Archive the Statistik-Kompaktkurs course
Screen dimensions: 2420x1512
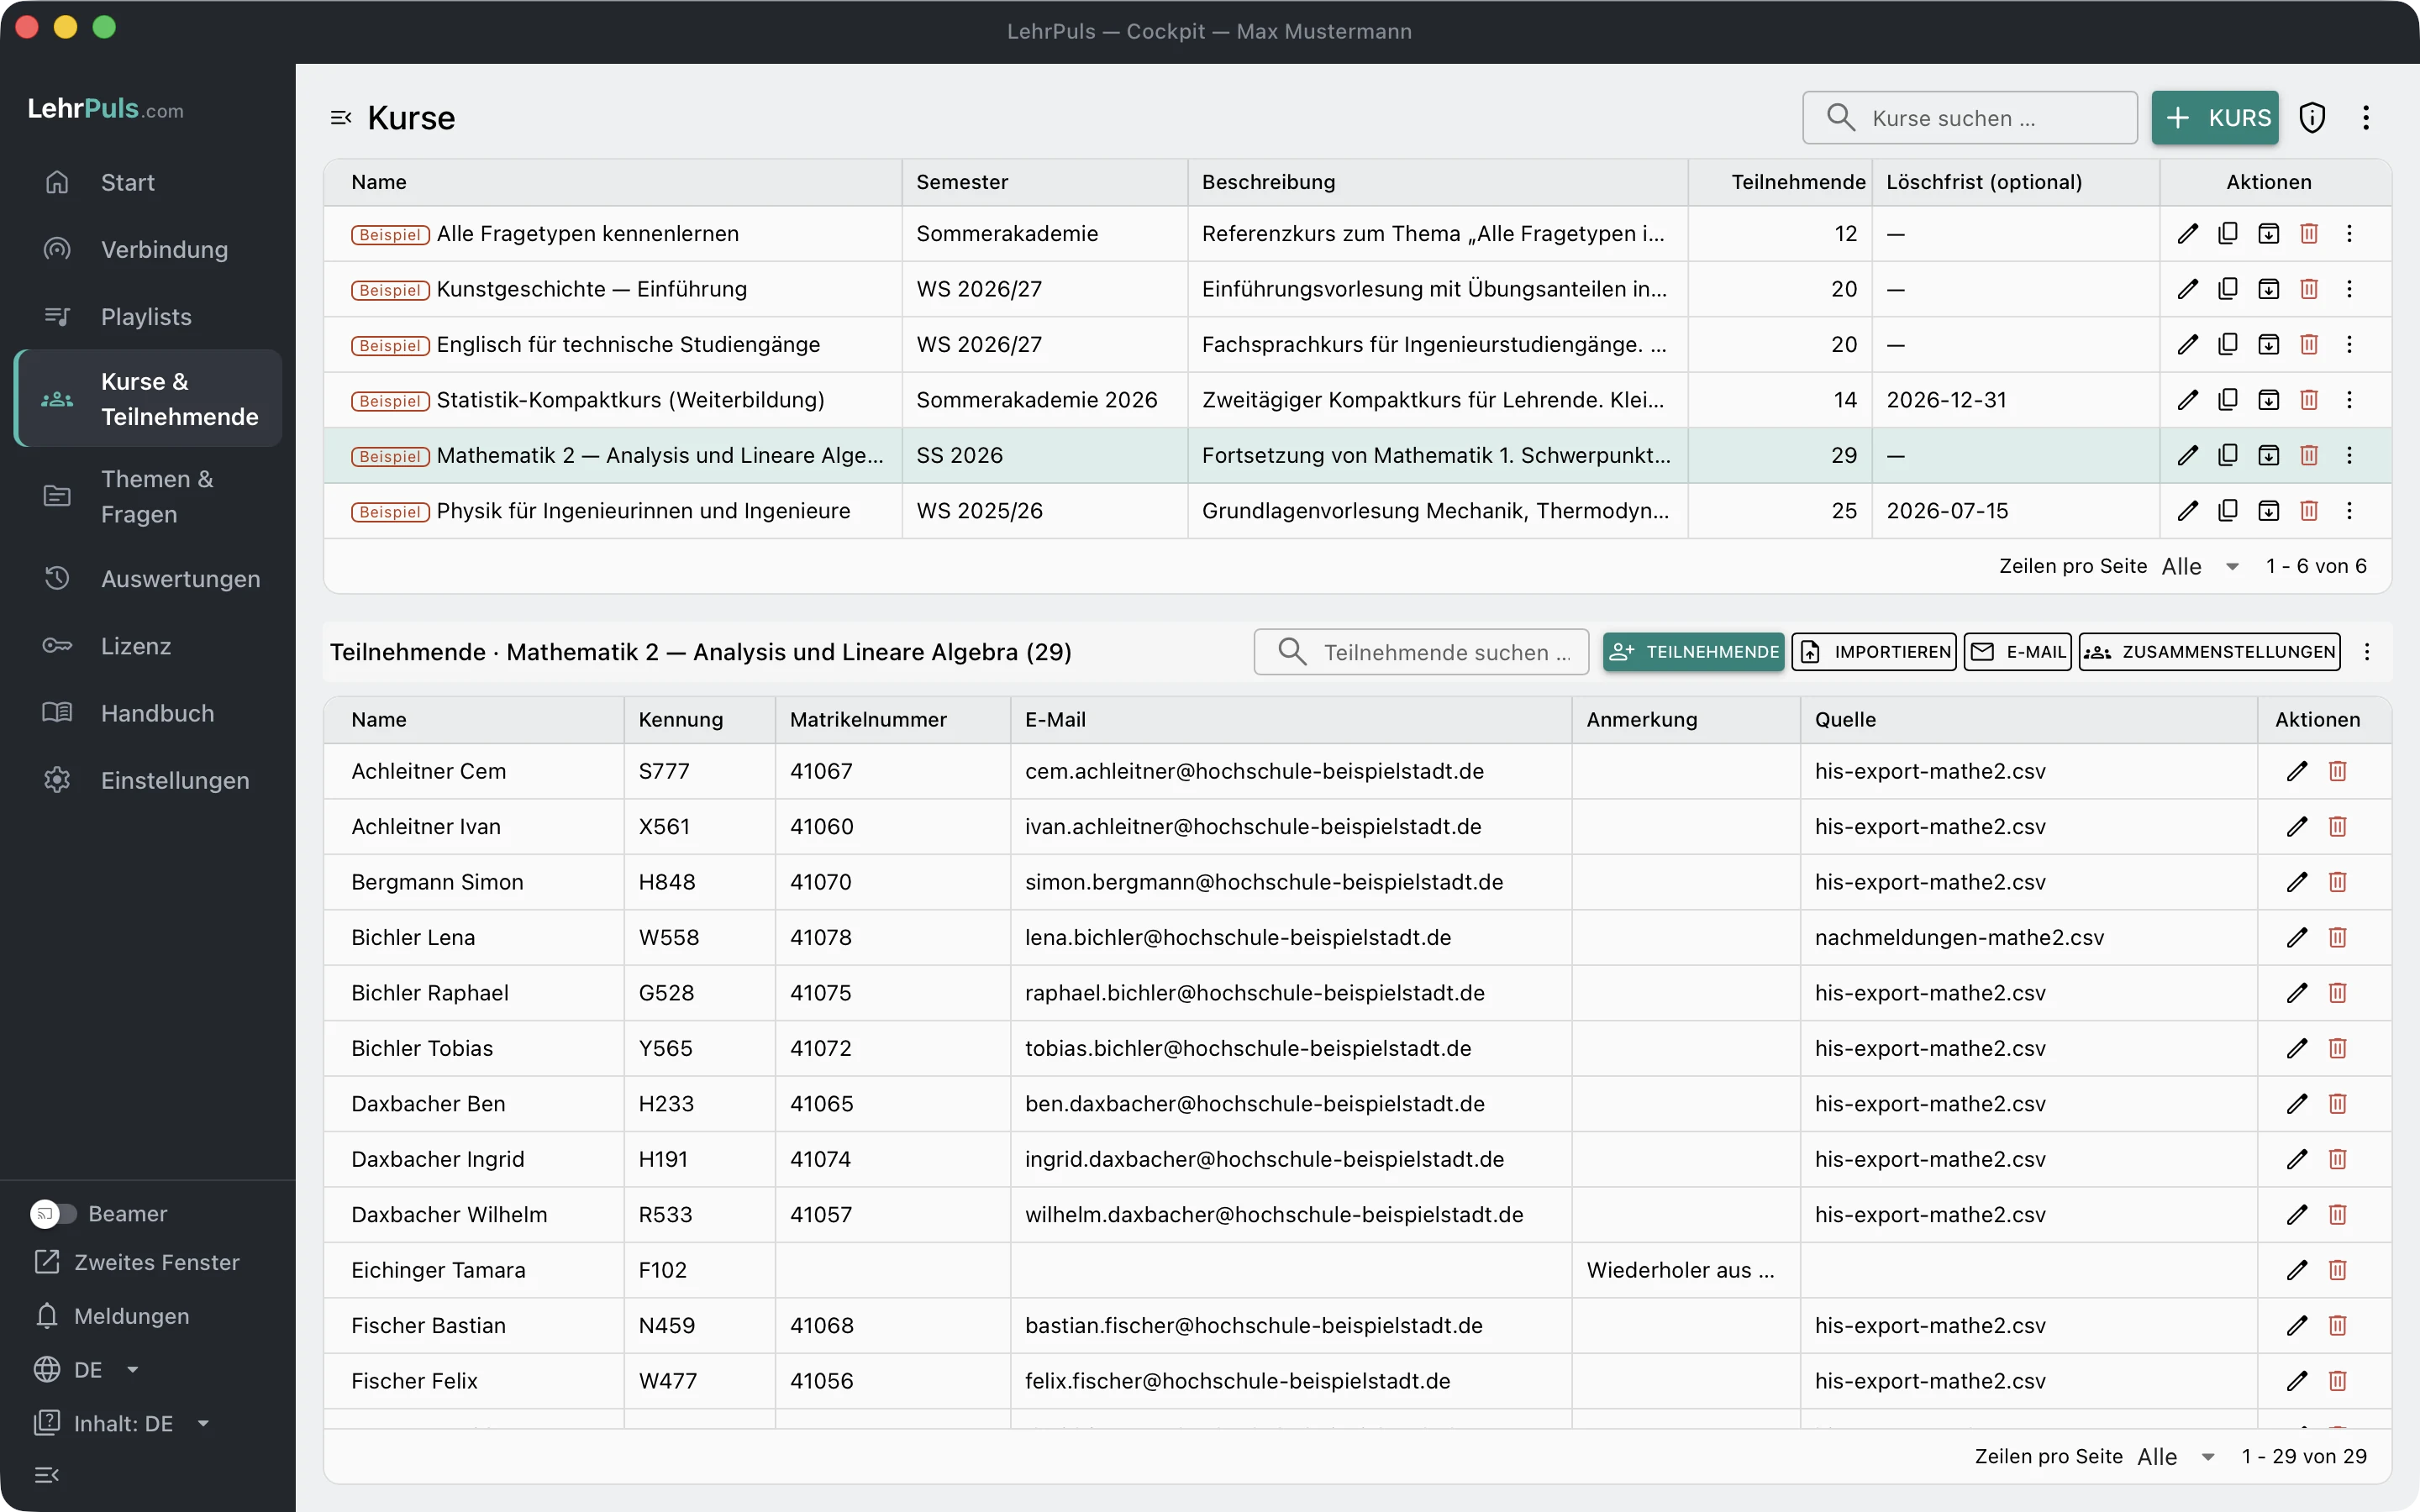[x=2268, y=400]
